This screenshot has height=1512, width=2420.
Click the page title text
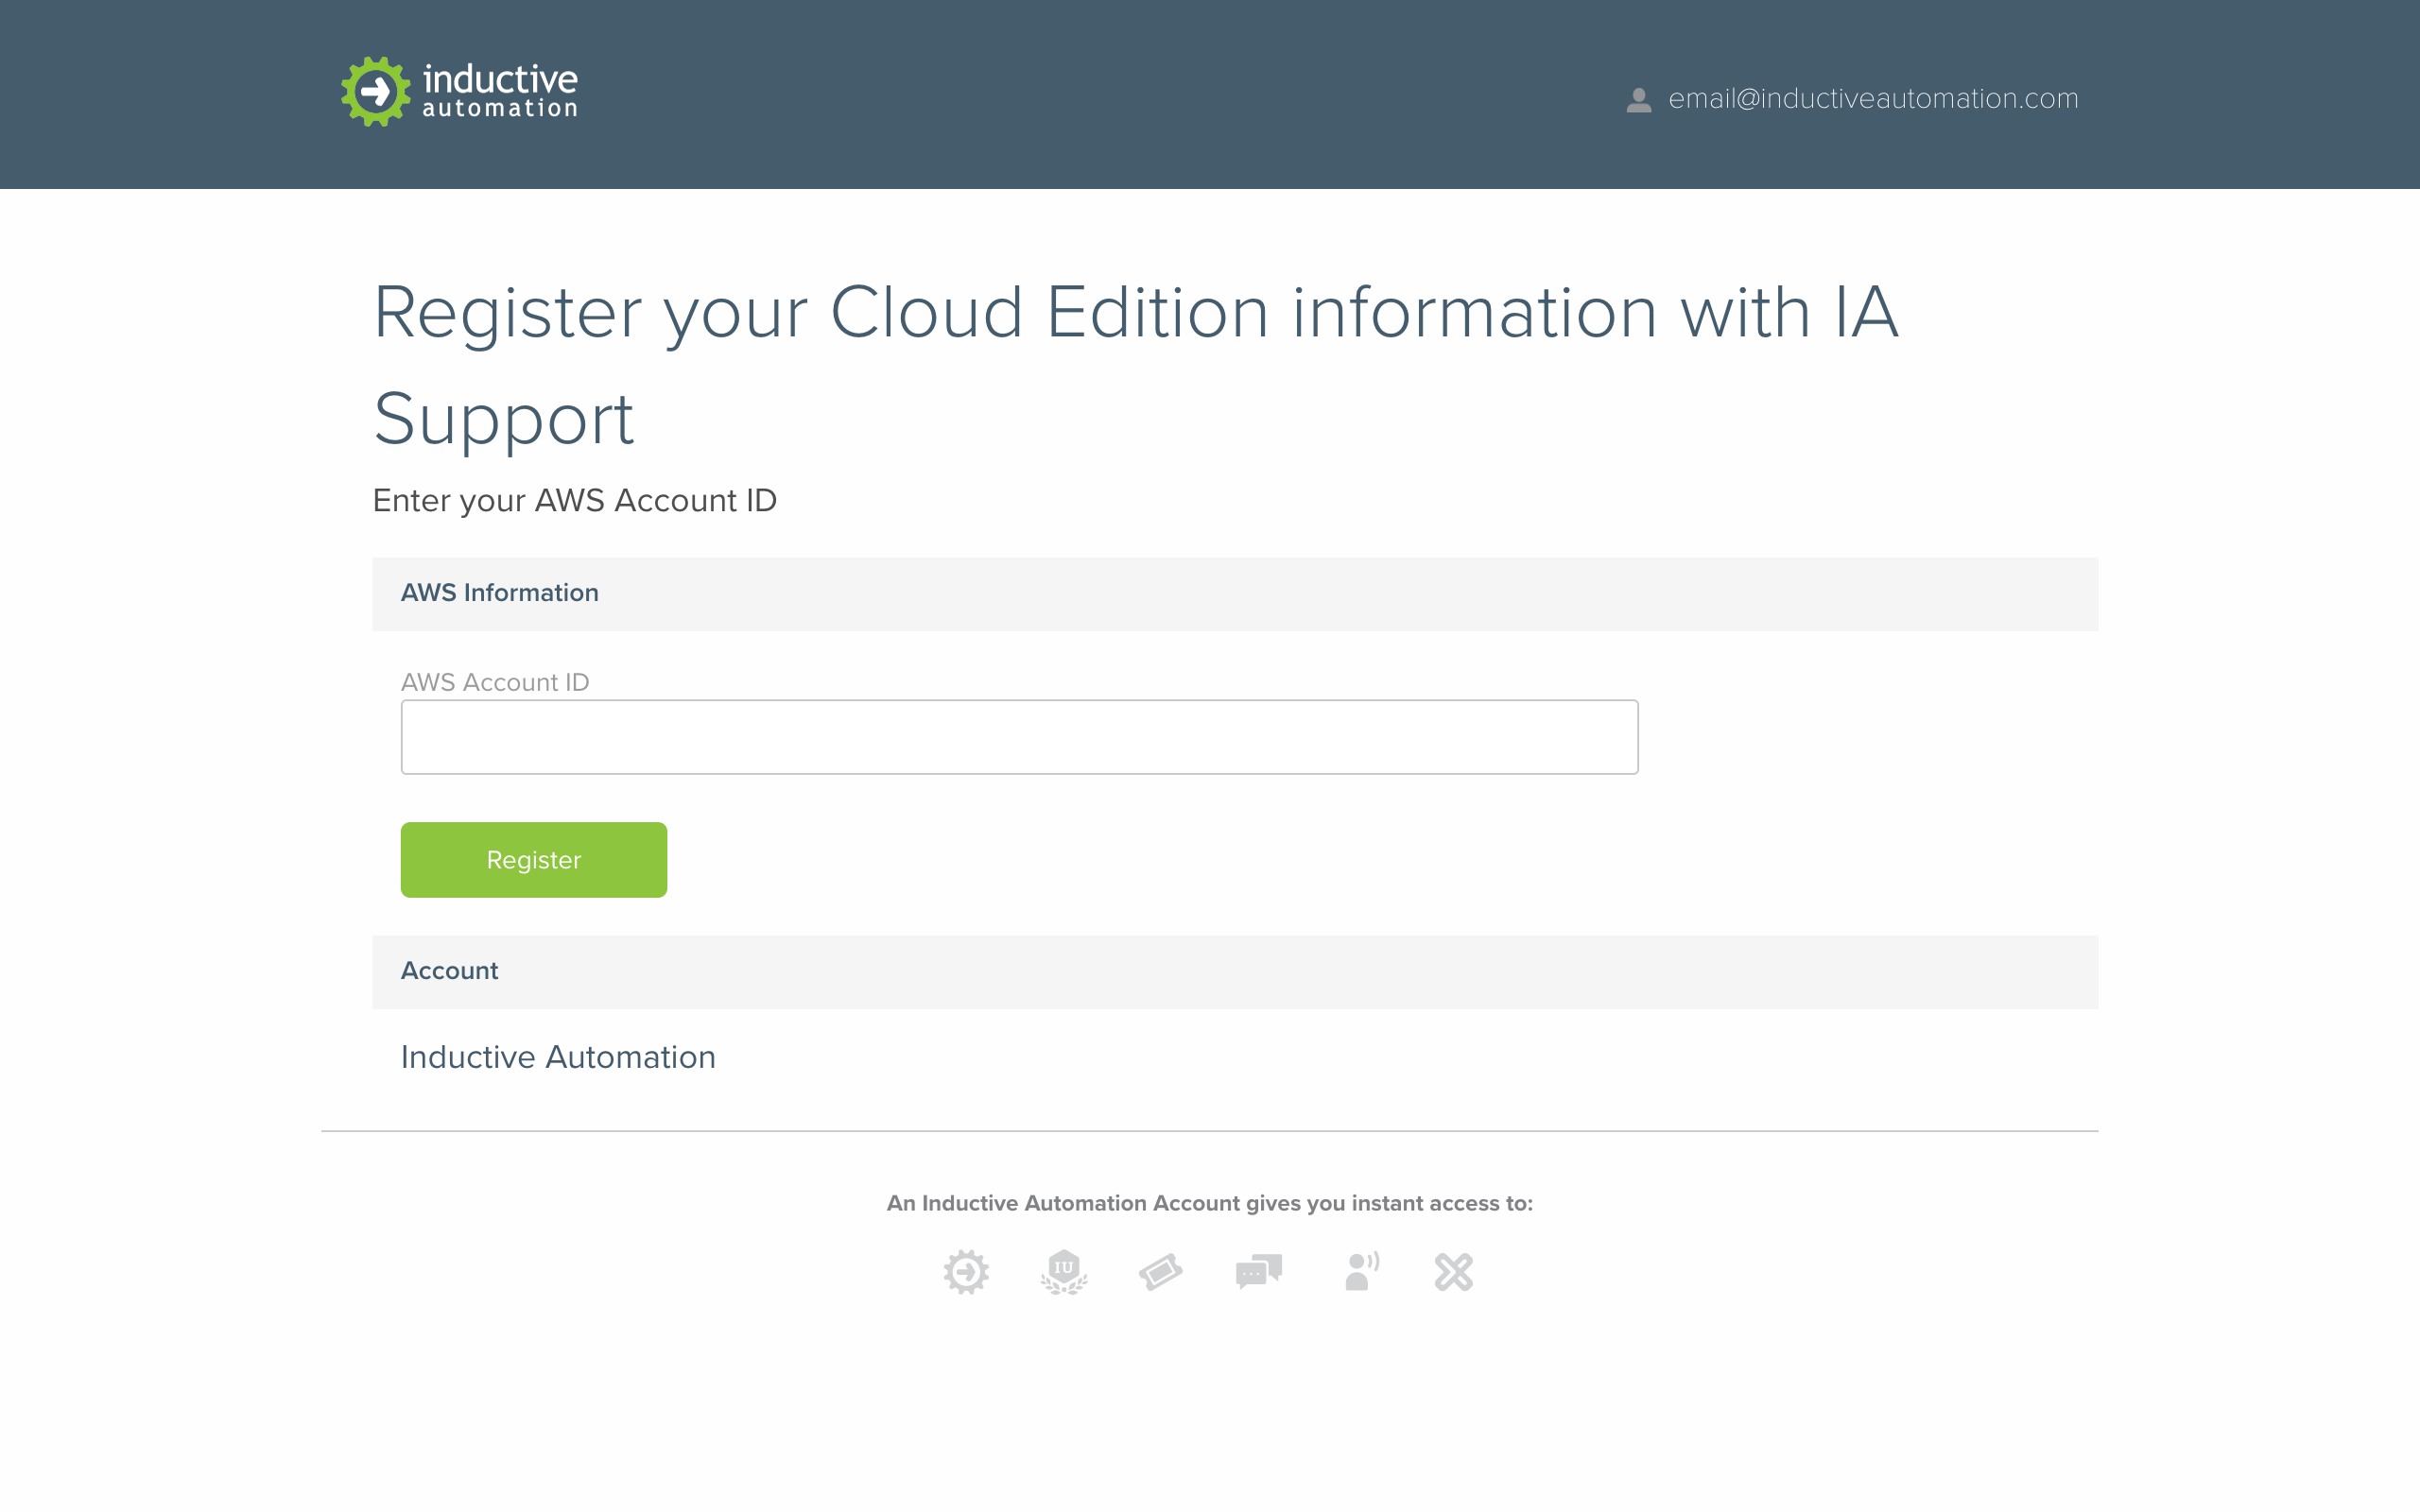(x=1137, y=312)
